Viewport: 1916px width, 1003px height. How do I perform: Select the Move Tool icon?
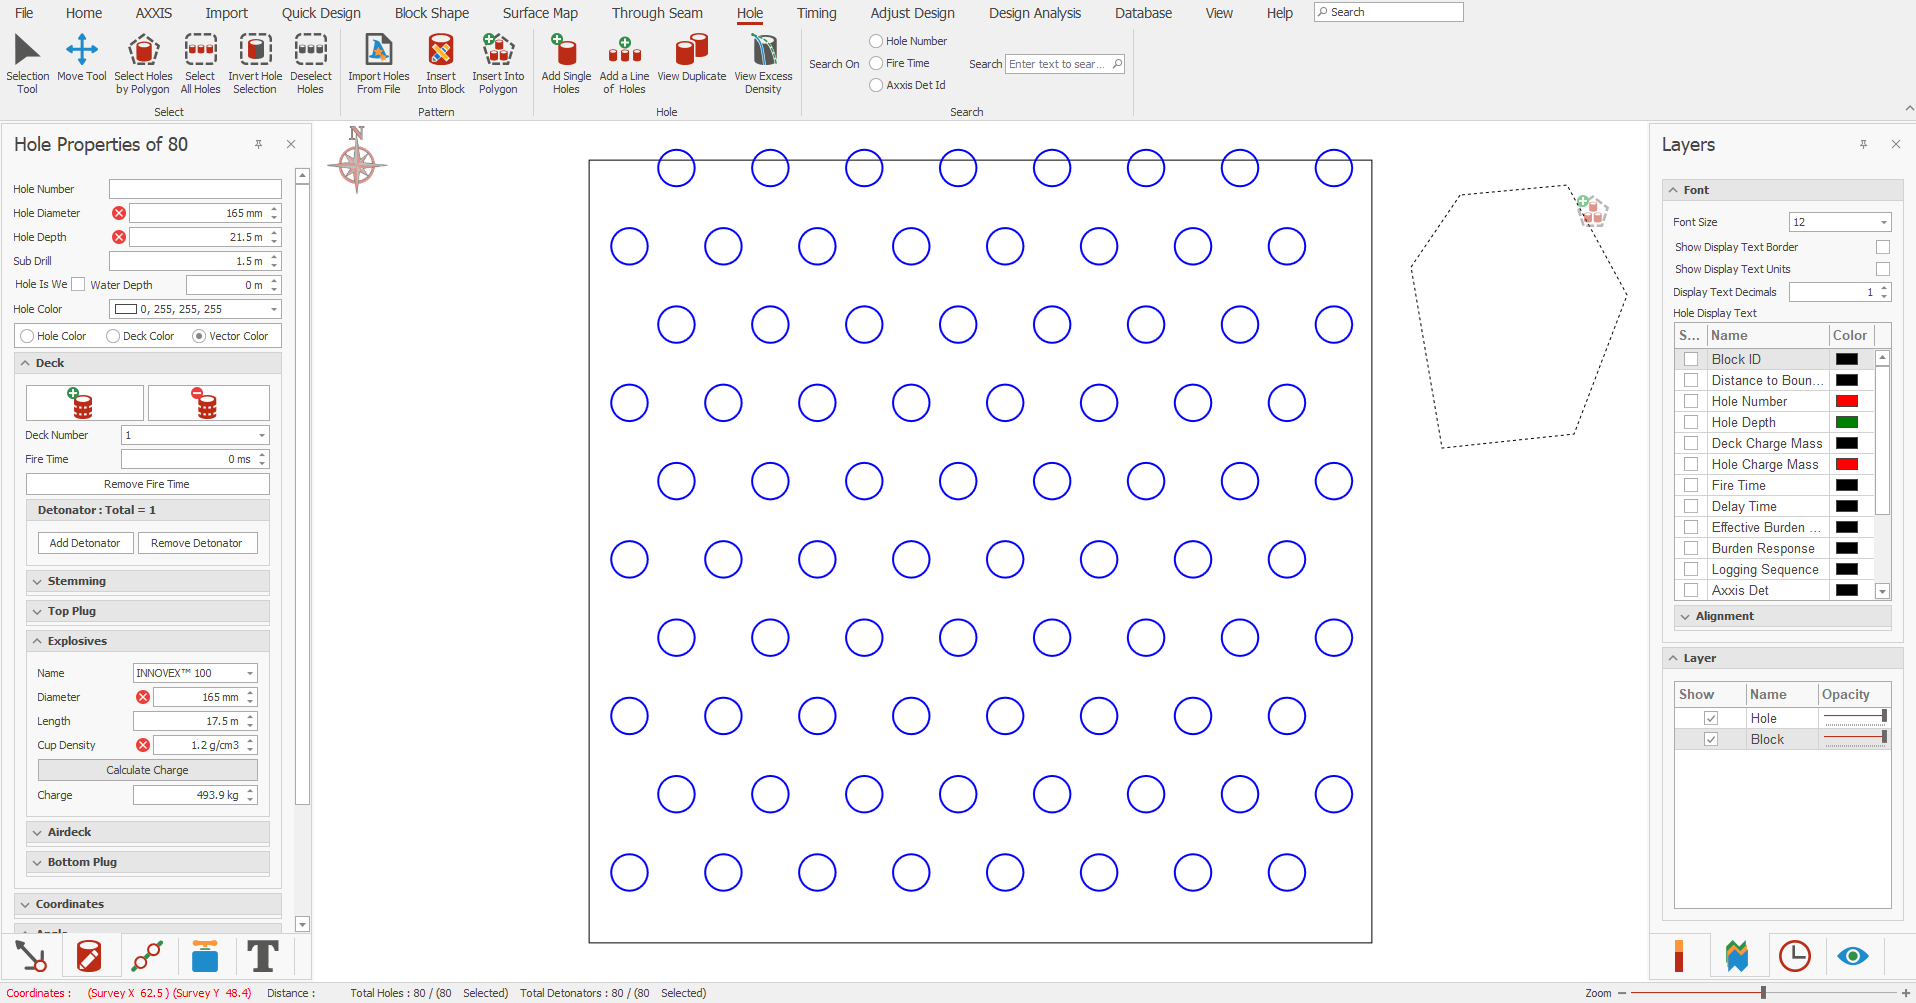coord(82,50)
